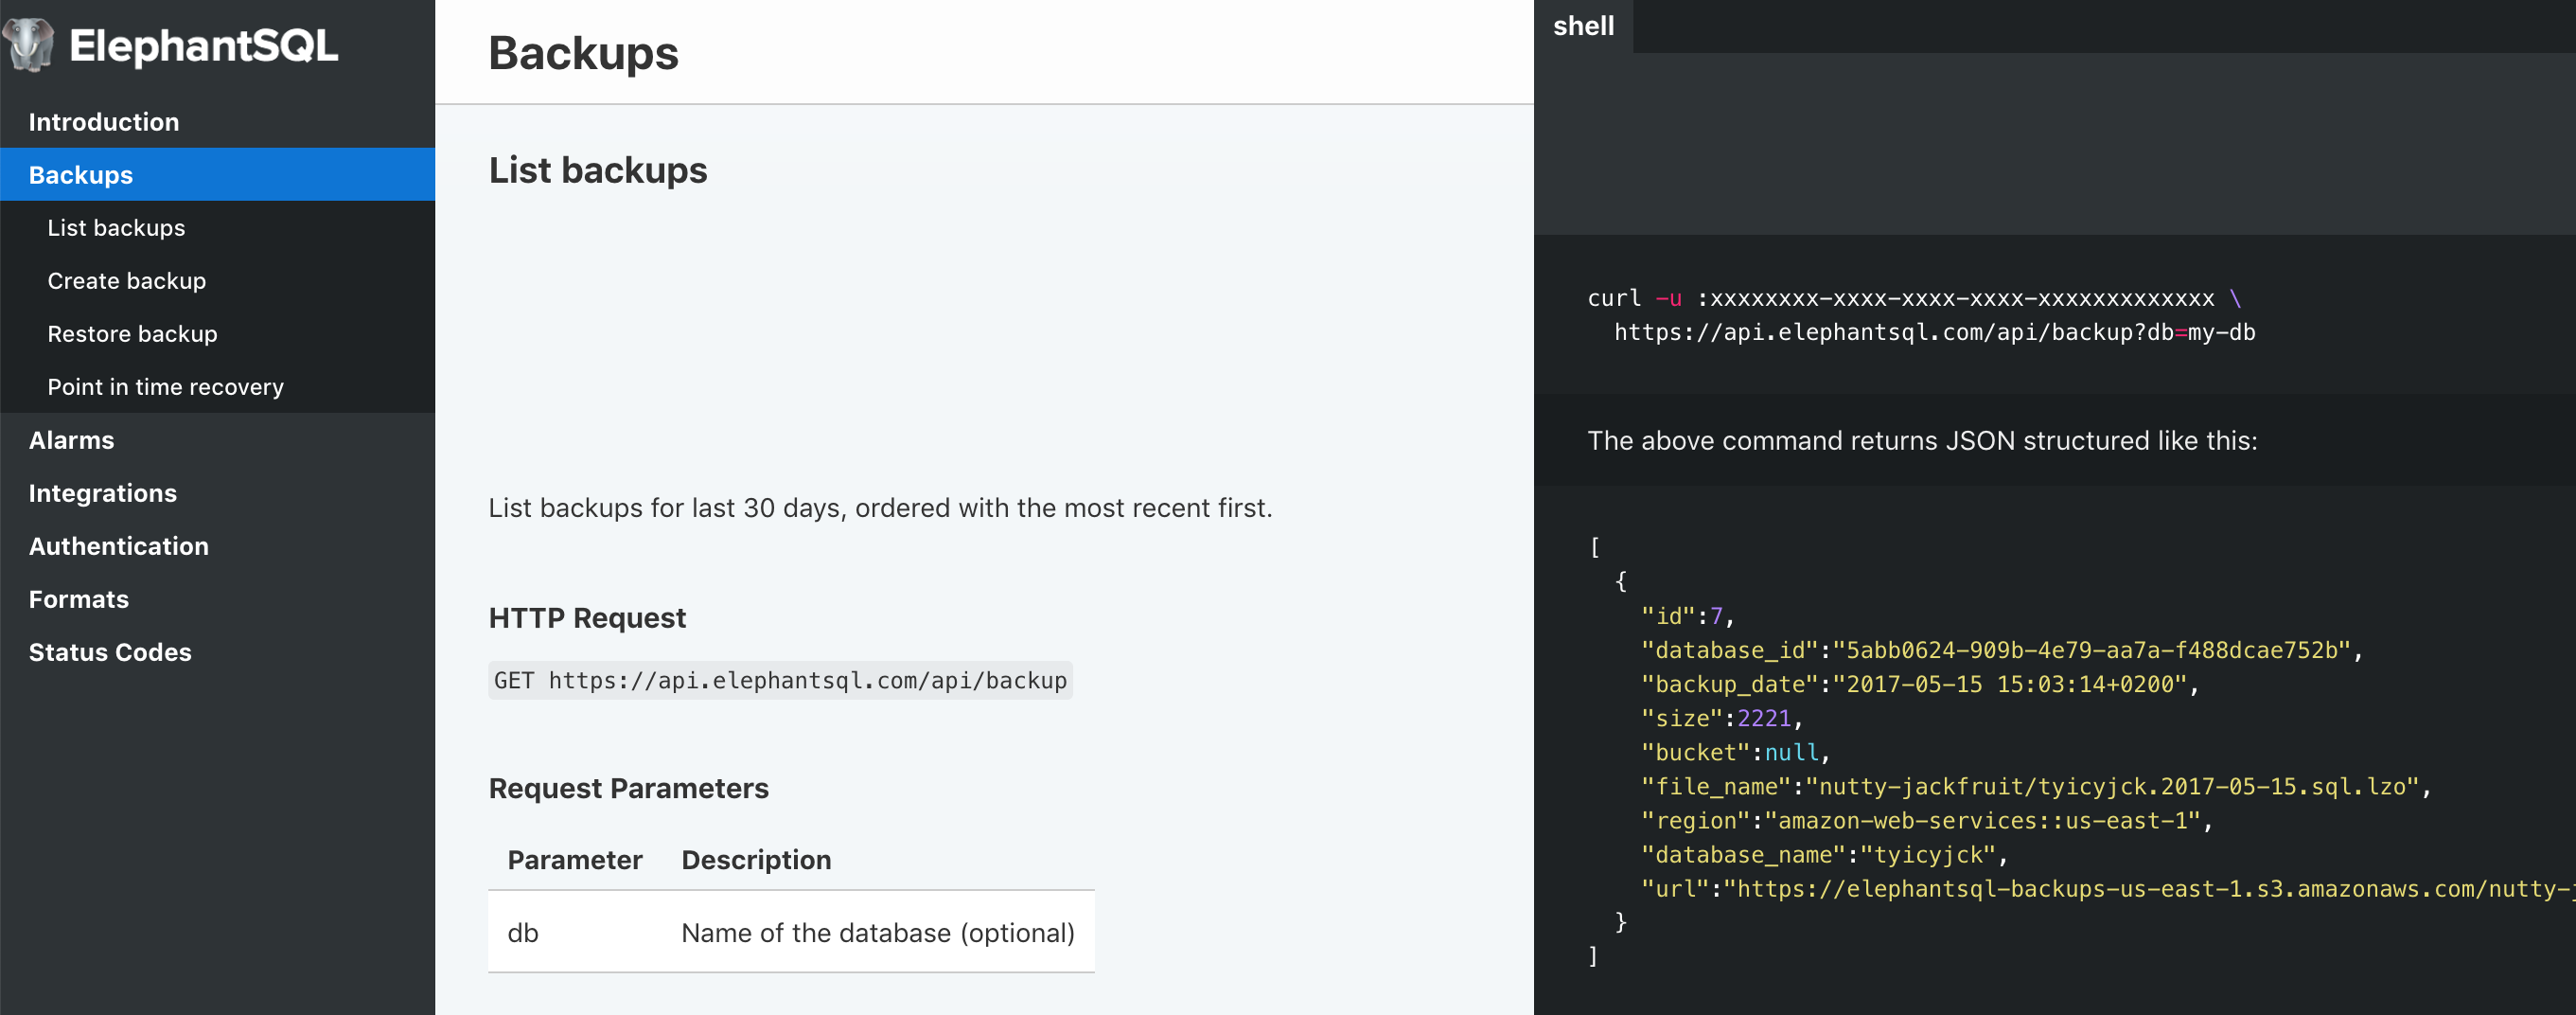The height and width of the screenshot is (1015, 2576).
Task: Expand the Alarms section
Action: (71, 440)
